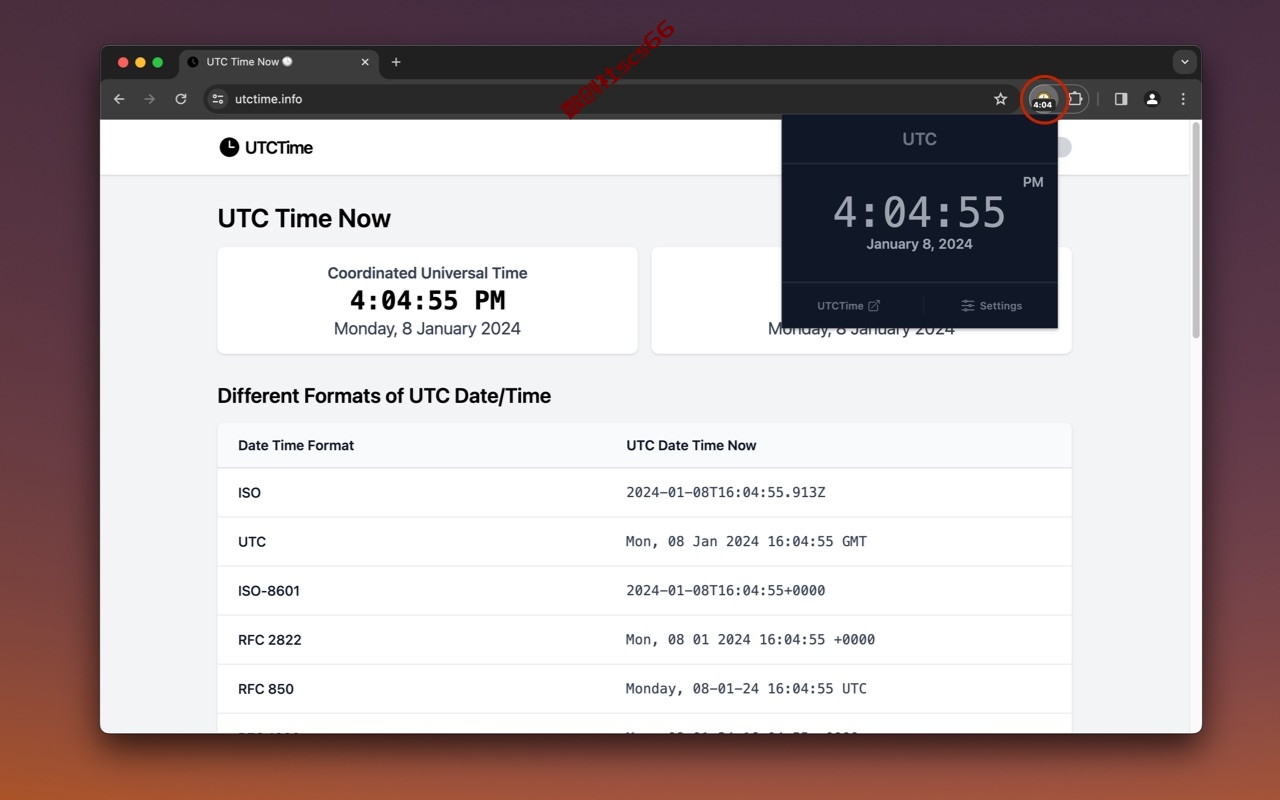Screen dimensions: 1280x800
Task: Close the UTC Time Now tab
Action: click(x=365, y=62)
